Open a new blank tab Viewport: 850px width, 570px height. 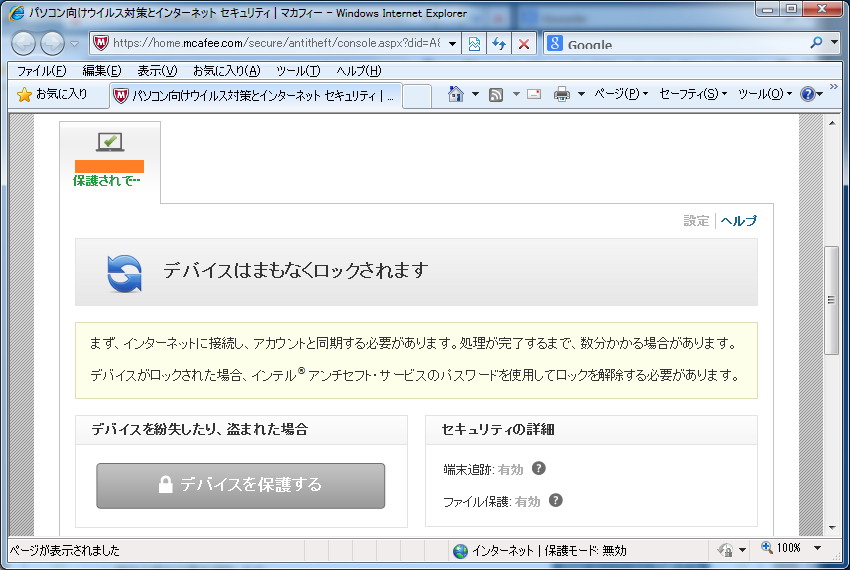(417, 97)
